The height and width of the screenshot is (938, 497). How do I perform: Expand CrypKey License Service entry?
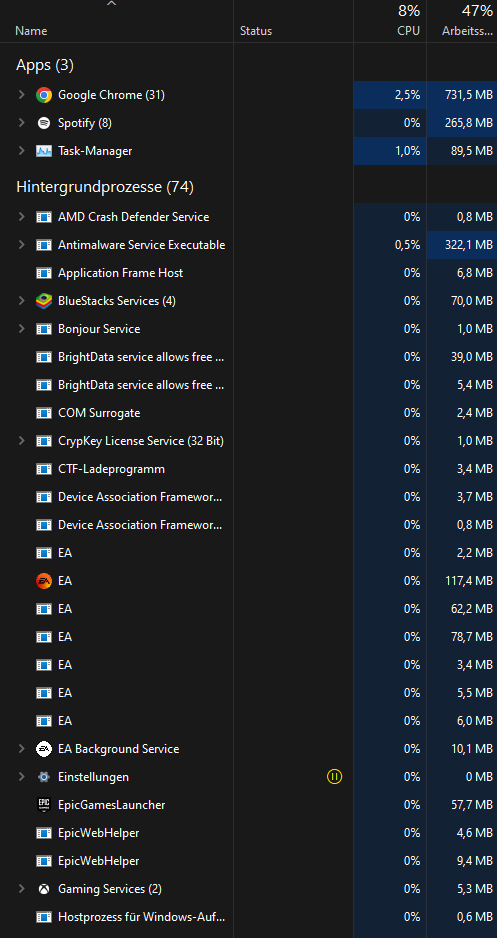pyautogui.click(x=22, y=441)
